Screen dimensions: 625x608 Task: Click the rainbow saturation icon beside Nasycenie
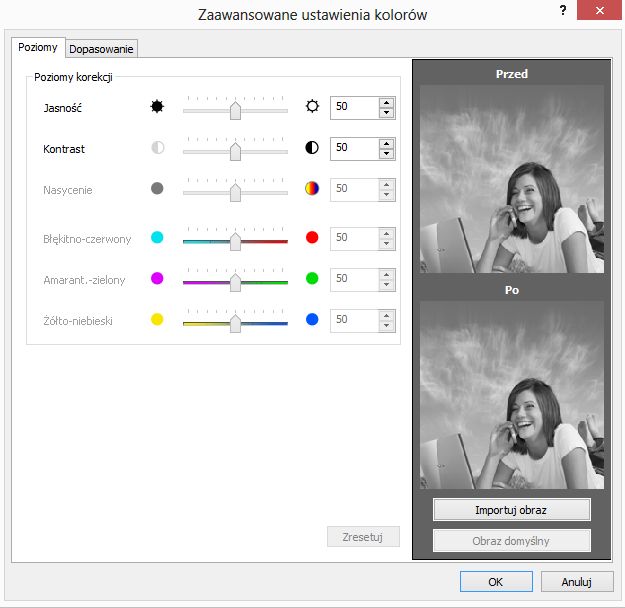(312, 188)
